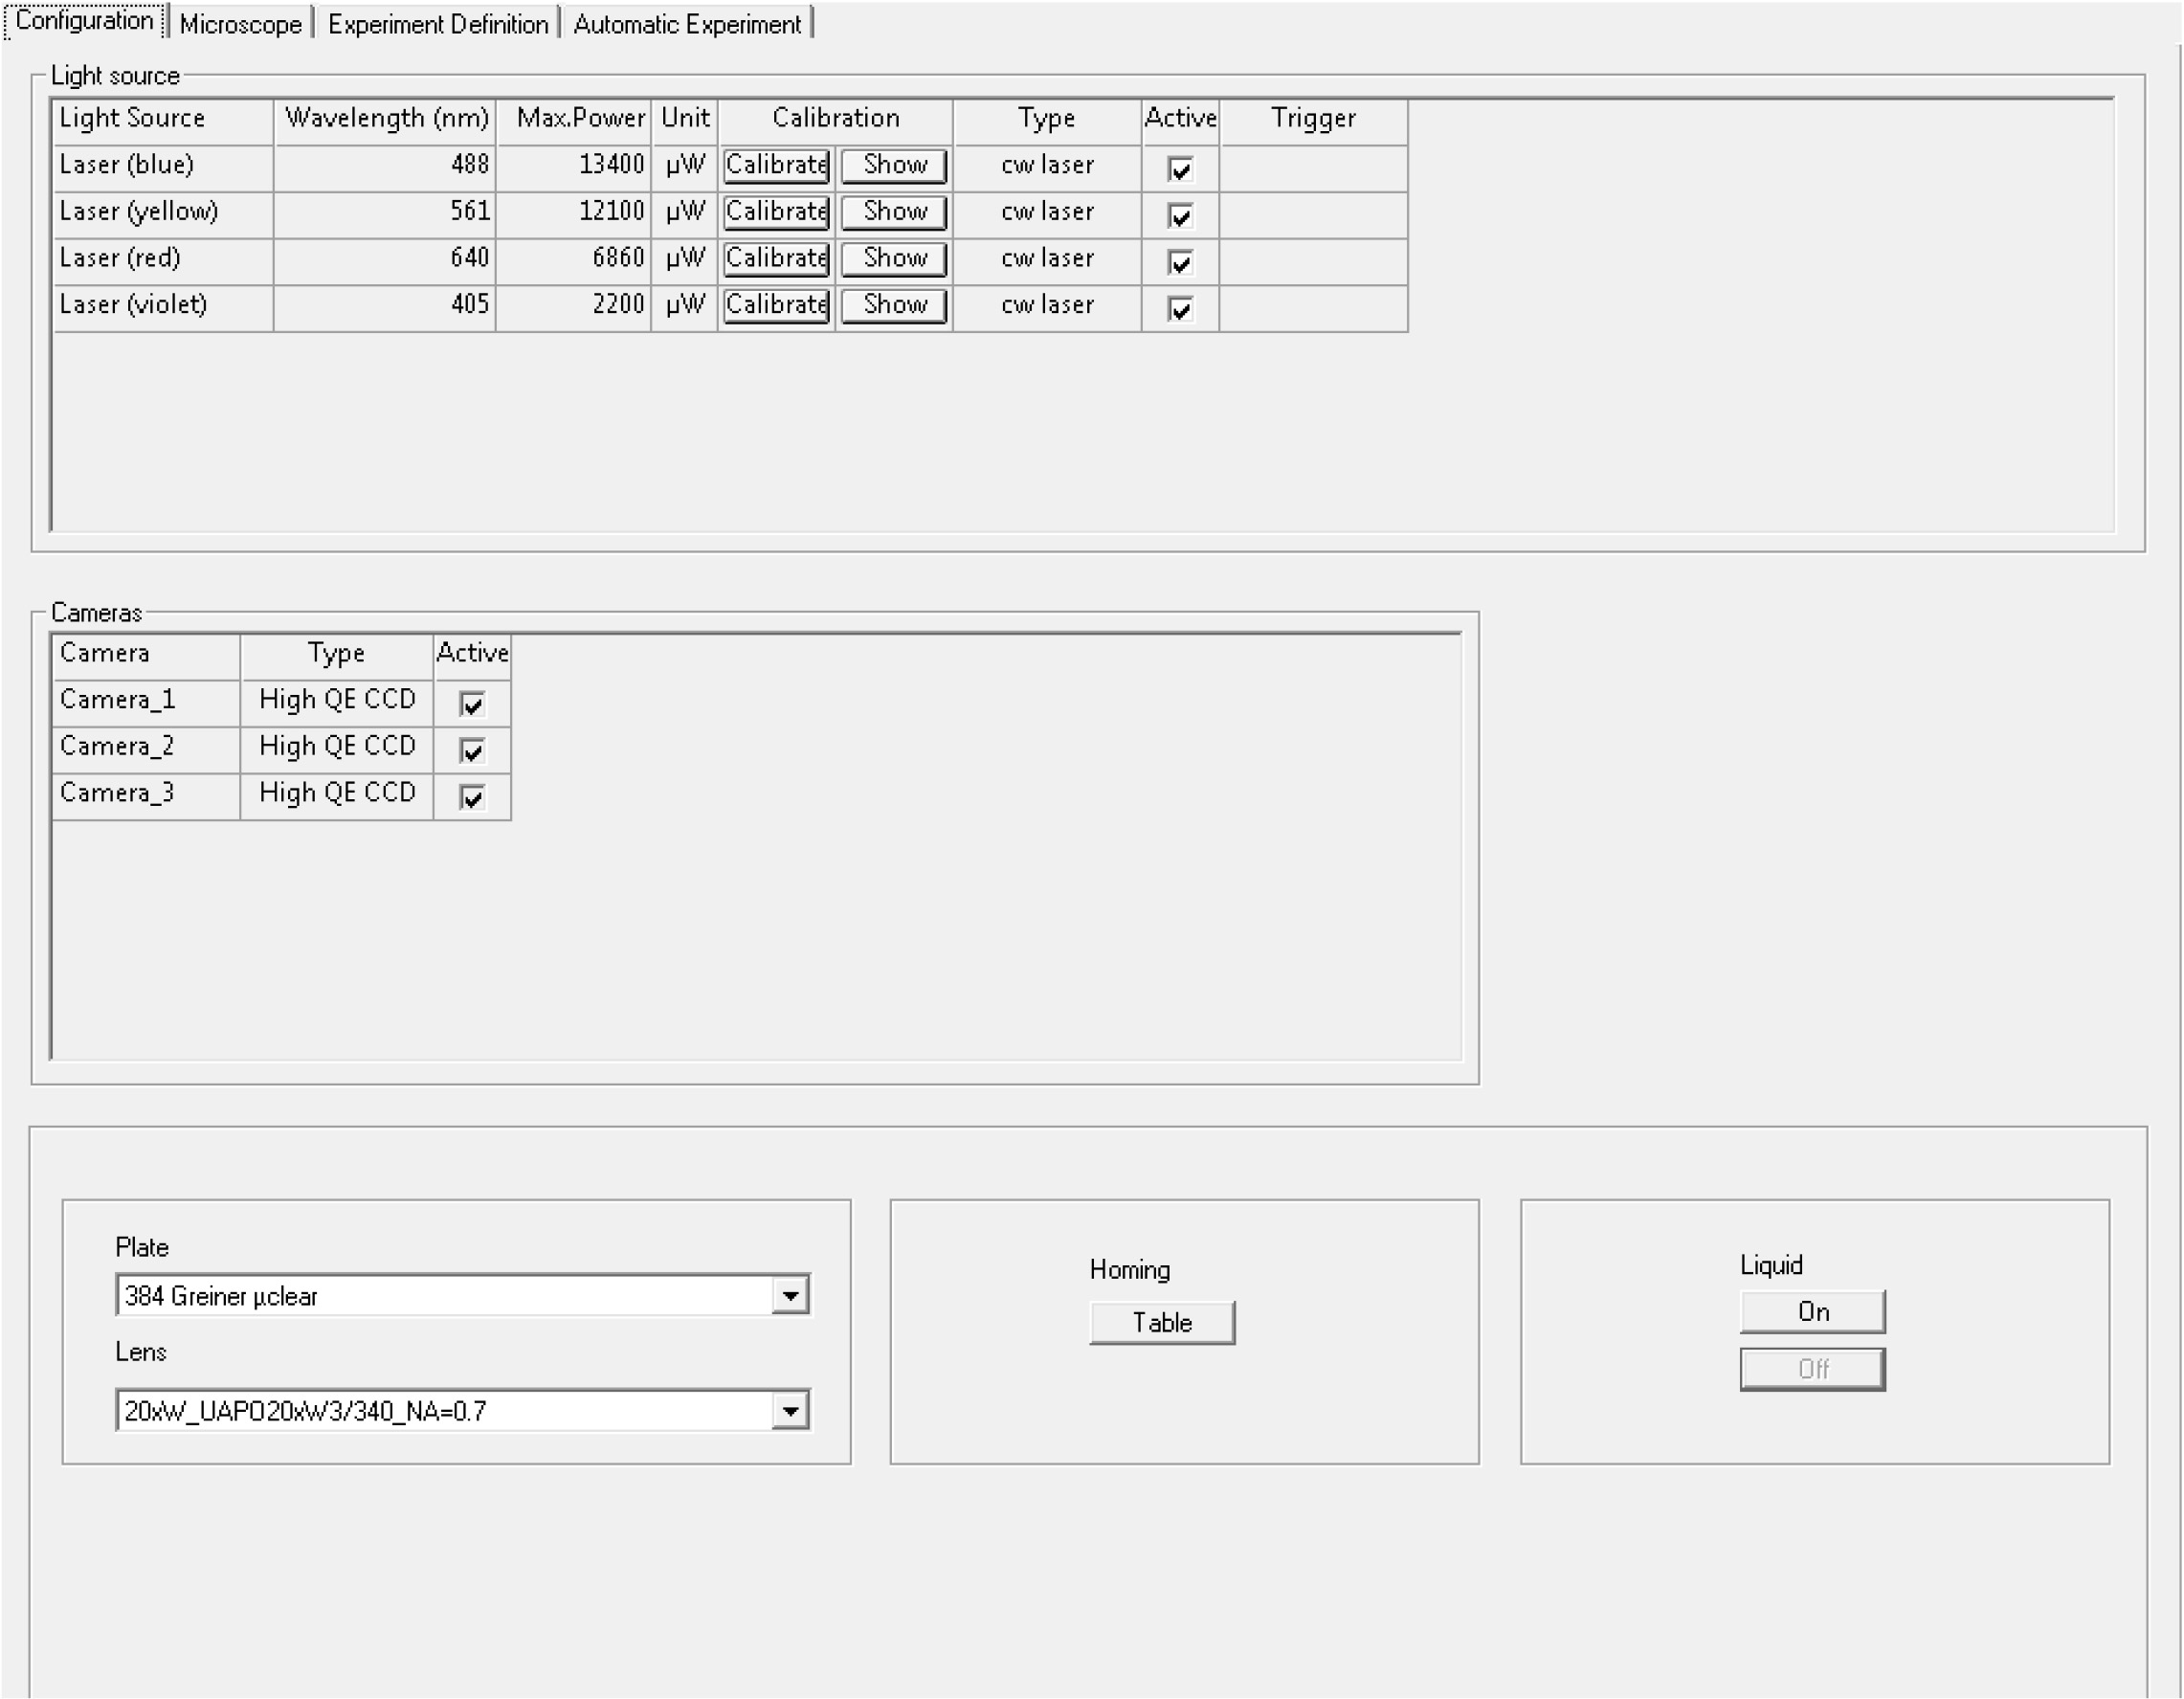Uncheck Active for Laser (blue)
Viewport: 2184px width, 1699px height.
click(1180, 169)
